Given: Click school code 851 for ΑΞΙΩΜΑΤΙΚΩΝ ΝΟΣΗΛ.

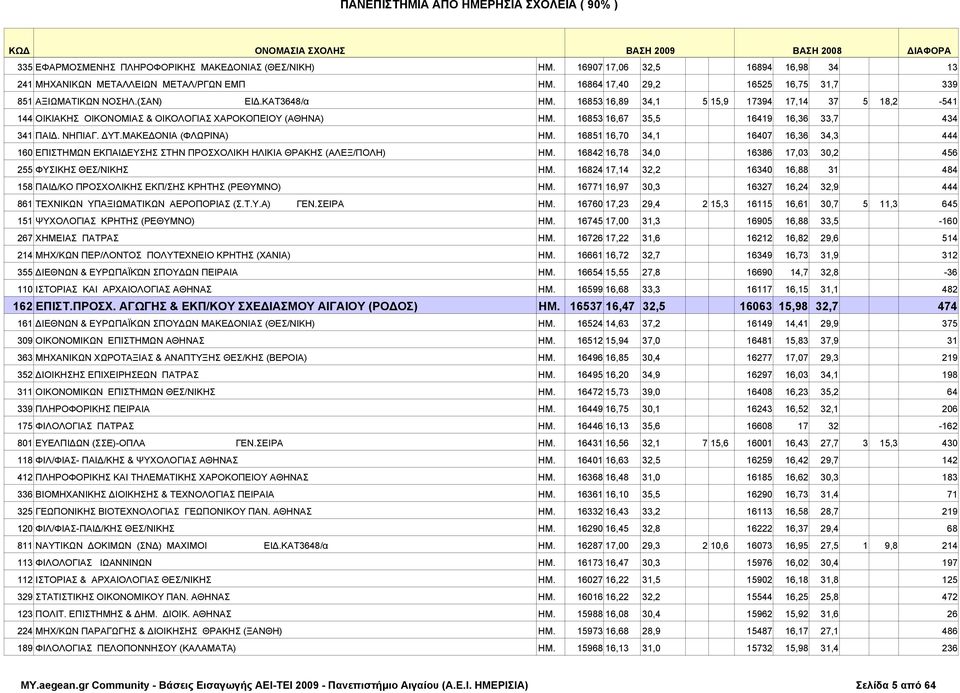Looking at the screenshot, I should pos(24,102).
